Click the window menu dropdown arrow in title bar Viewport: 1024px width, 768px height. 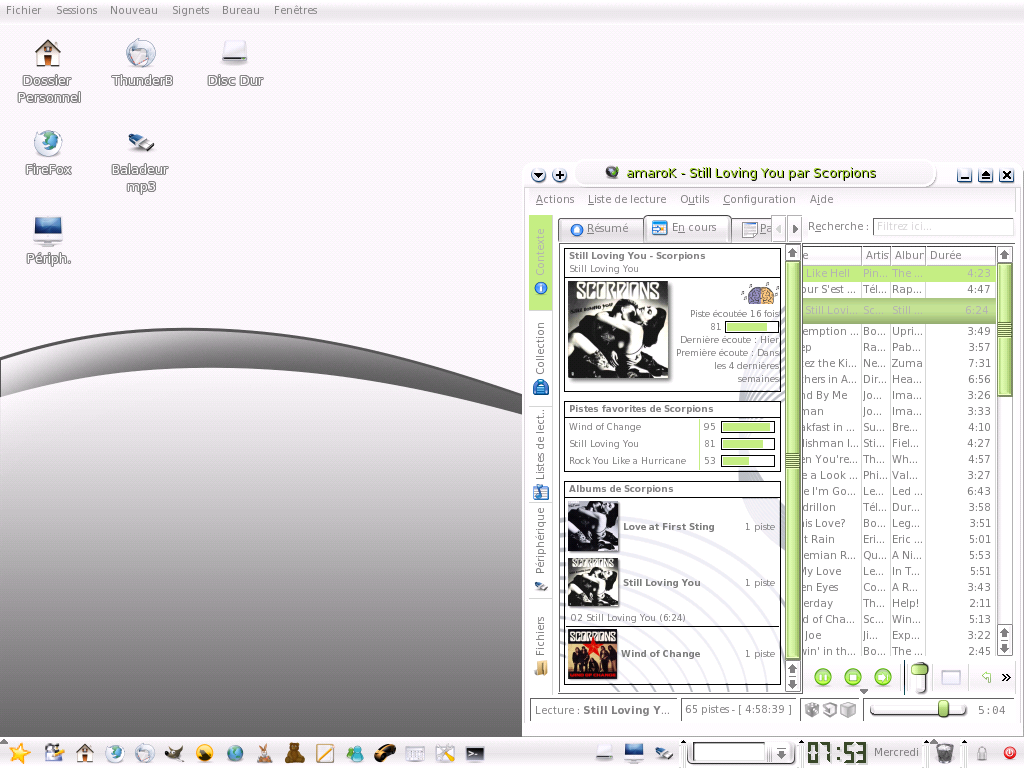pyautogui.click(x=538, y=175)
